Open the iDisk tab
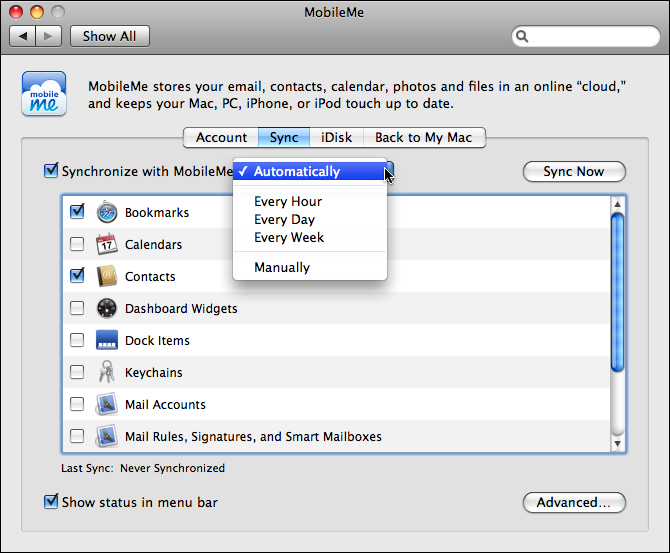The height and width of the screenshot is (553, 670). coord(336,138)
